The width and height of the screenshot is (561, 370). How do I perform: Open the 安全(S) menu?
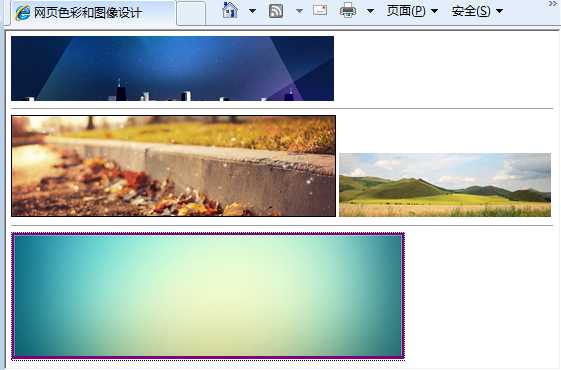click(477, 11)
